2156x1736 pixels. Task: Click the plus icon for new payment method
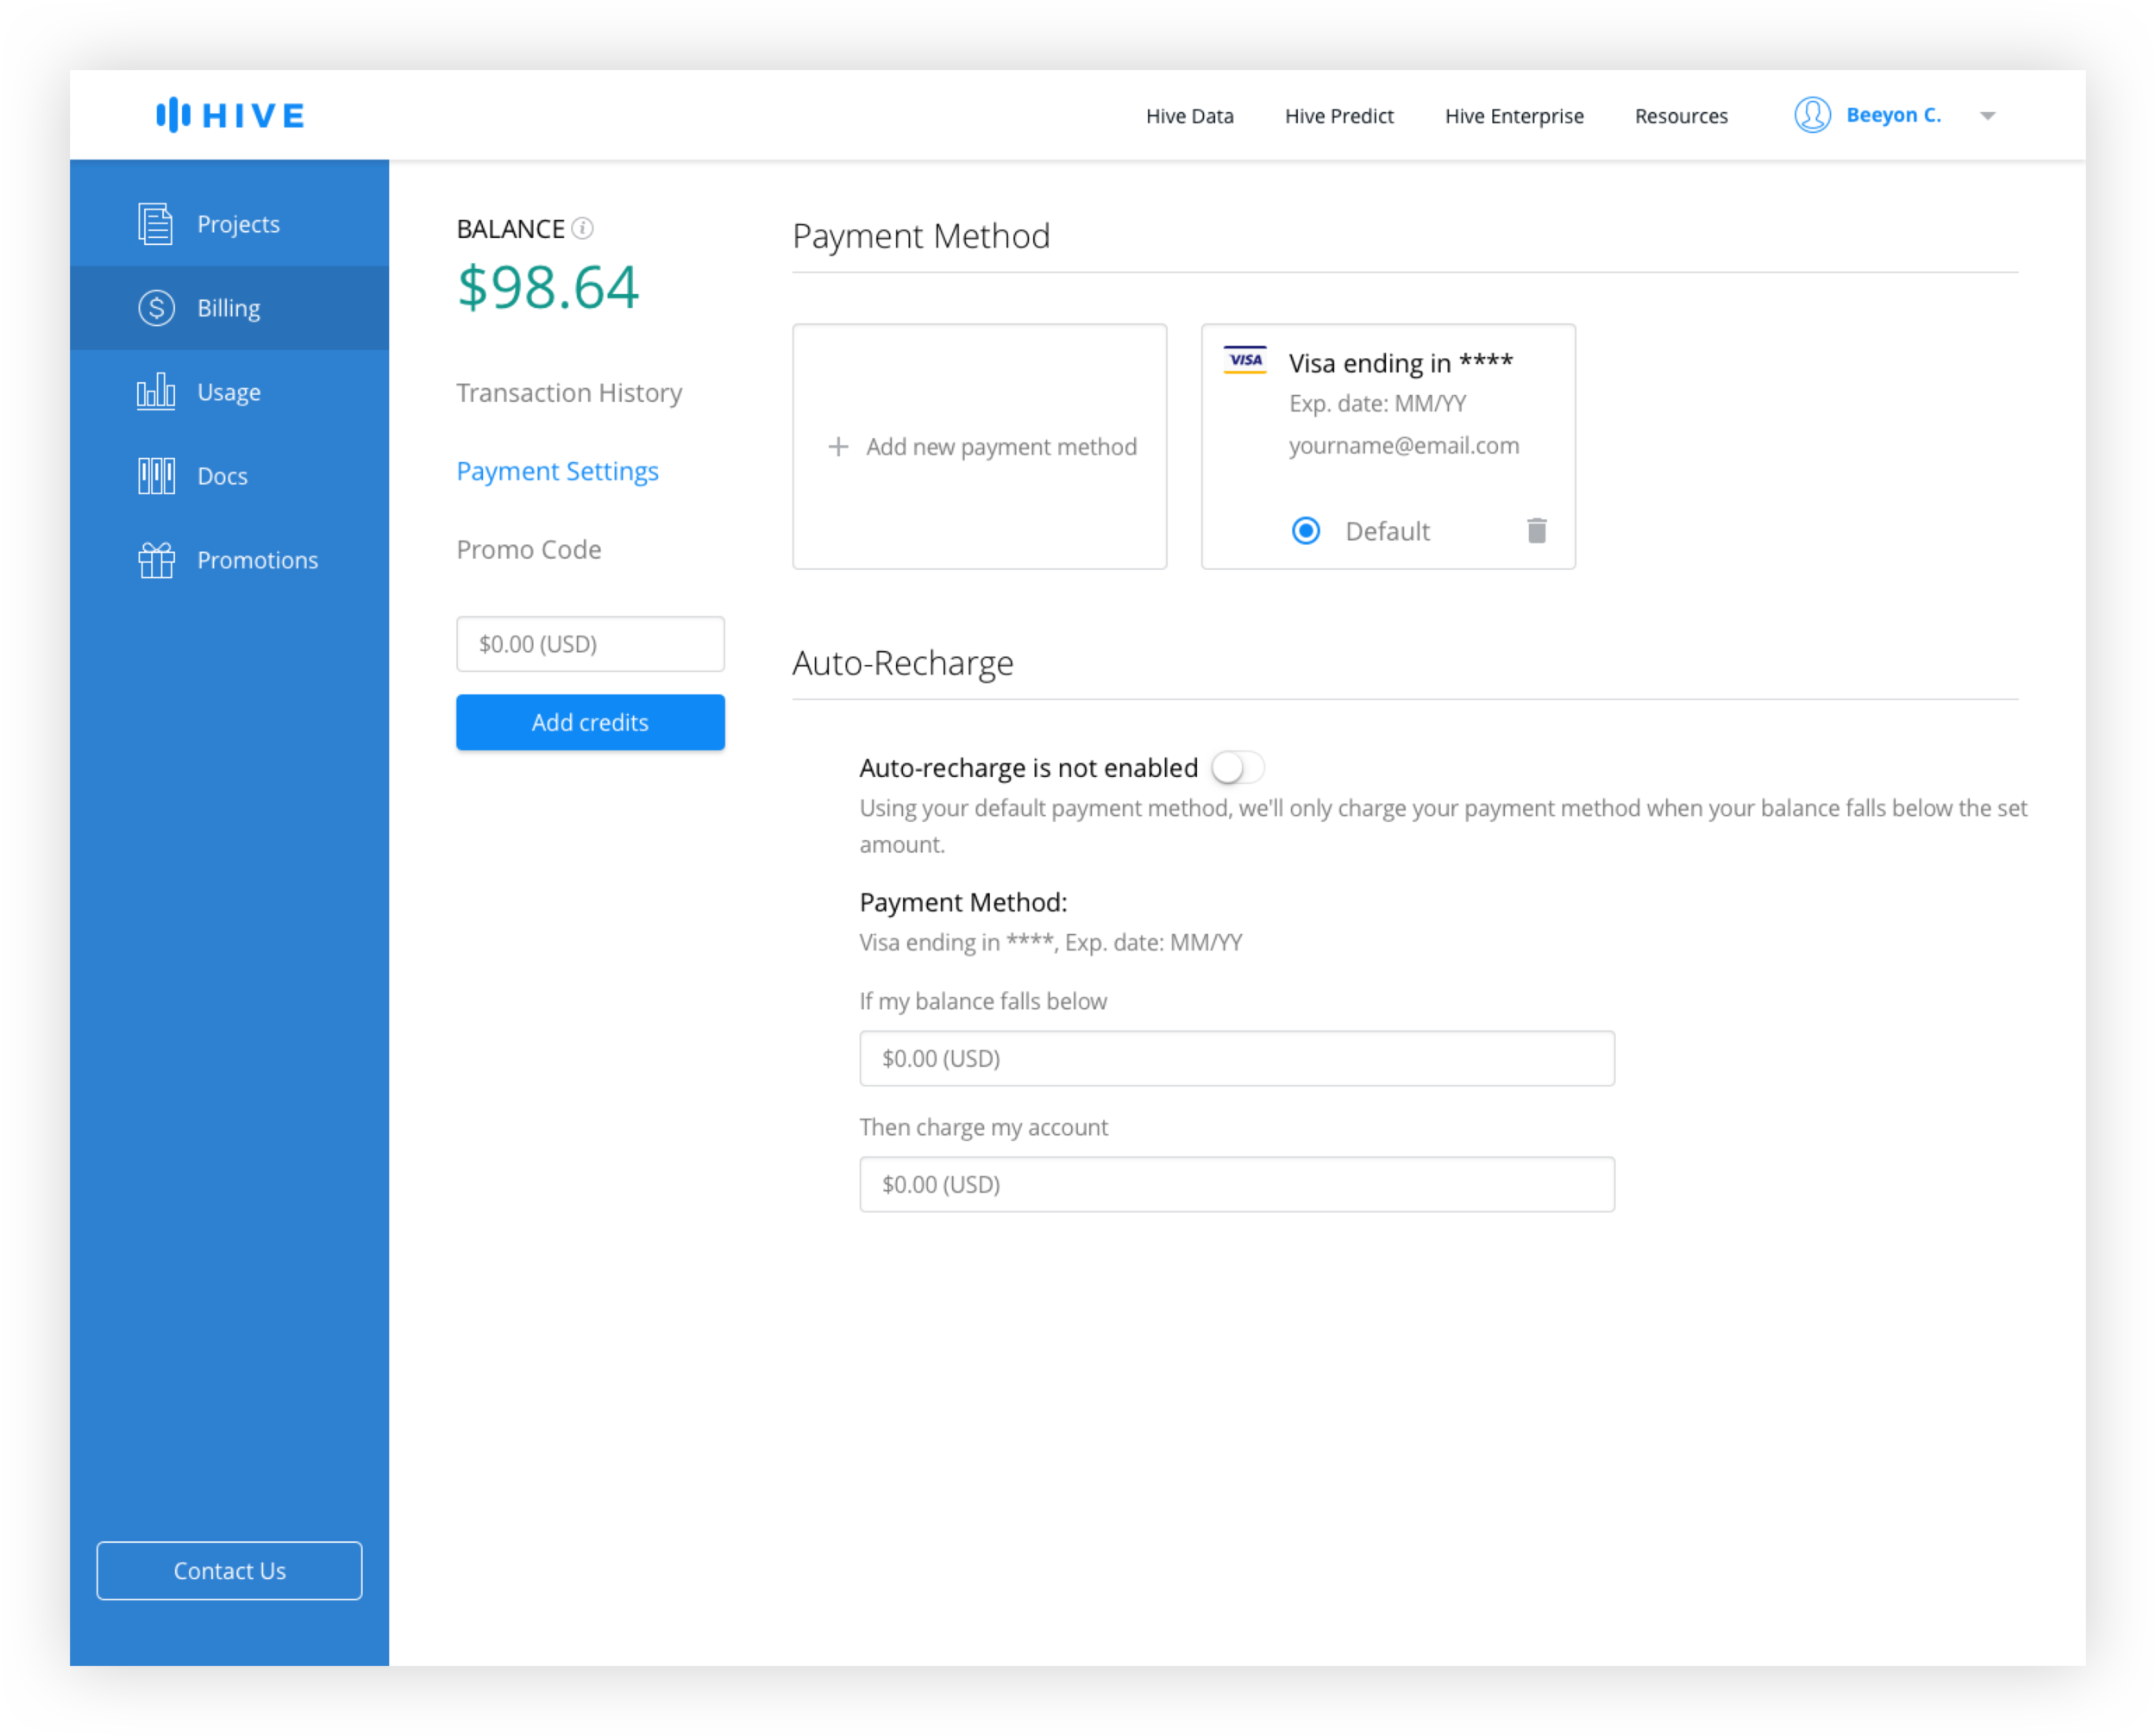click(838, 446)
